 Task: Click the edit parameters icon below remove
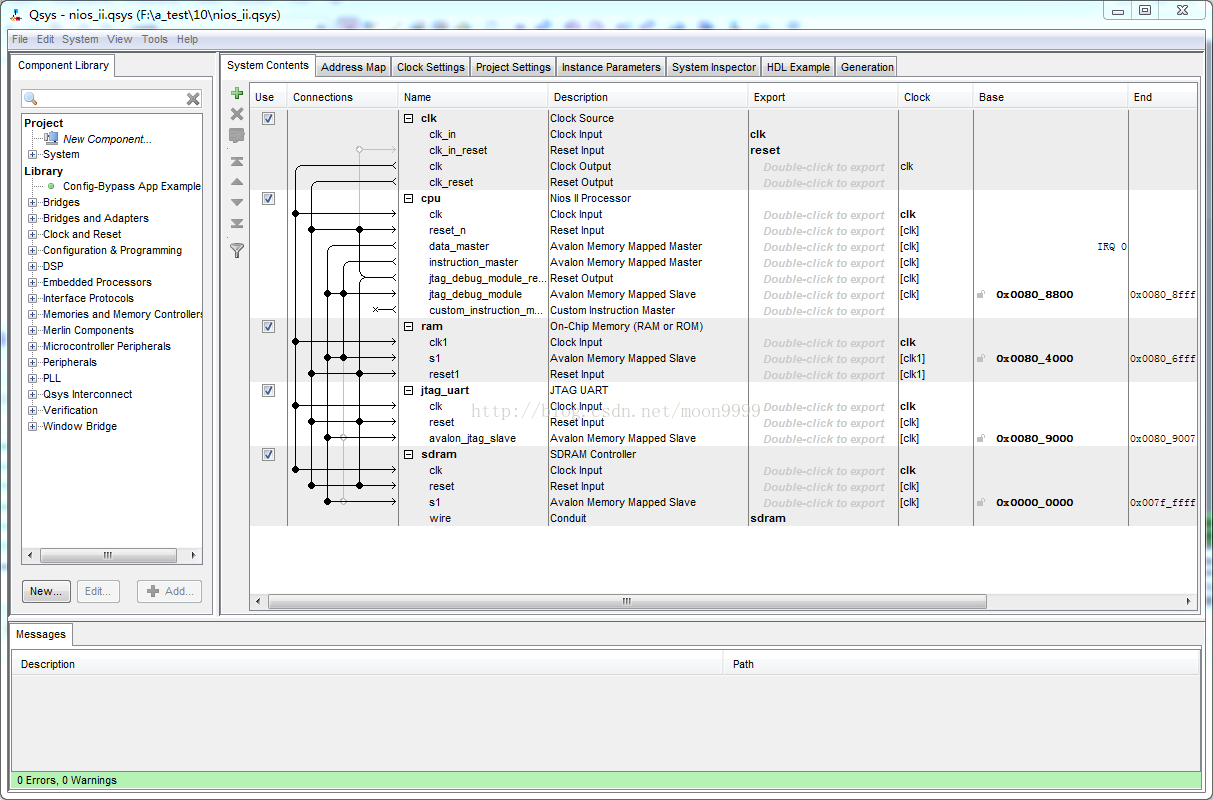237,135
